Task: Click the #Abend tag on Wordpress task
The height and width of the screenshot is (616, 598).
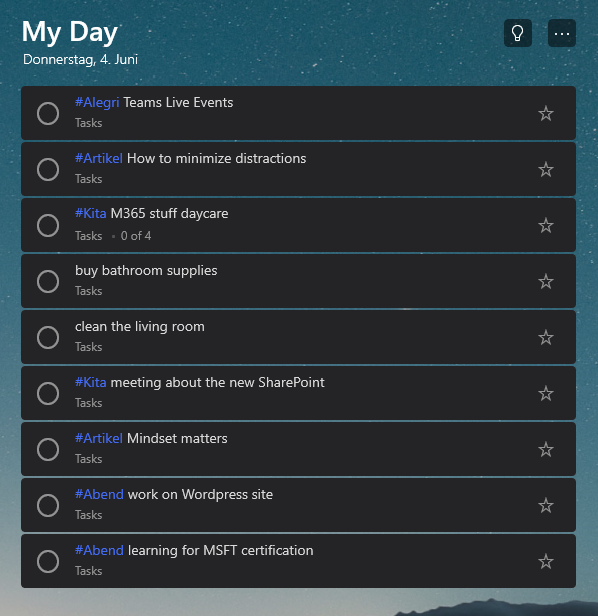Action: (x=99, y=494)
